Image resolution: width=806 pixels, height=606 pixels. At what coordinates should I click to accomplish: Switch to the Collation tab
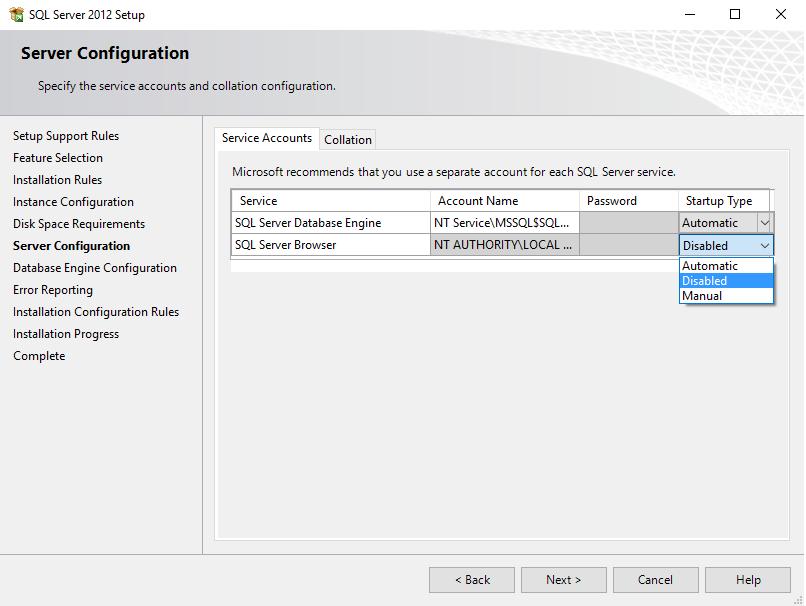point(347,140)
